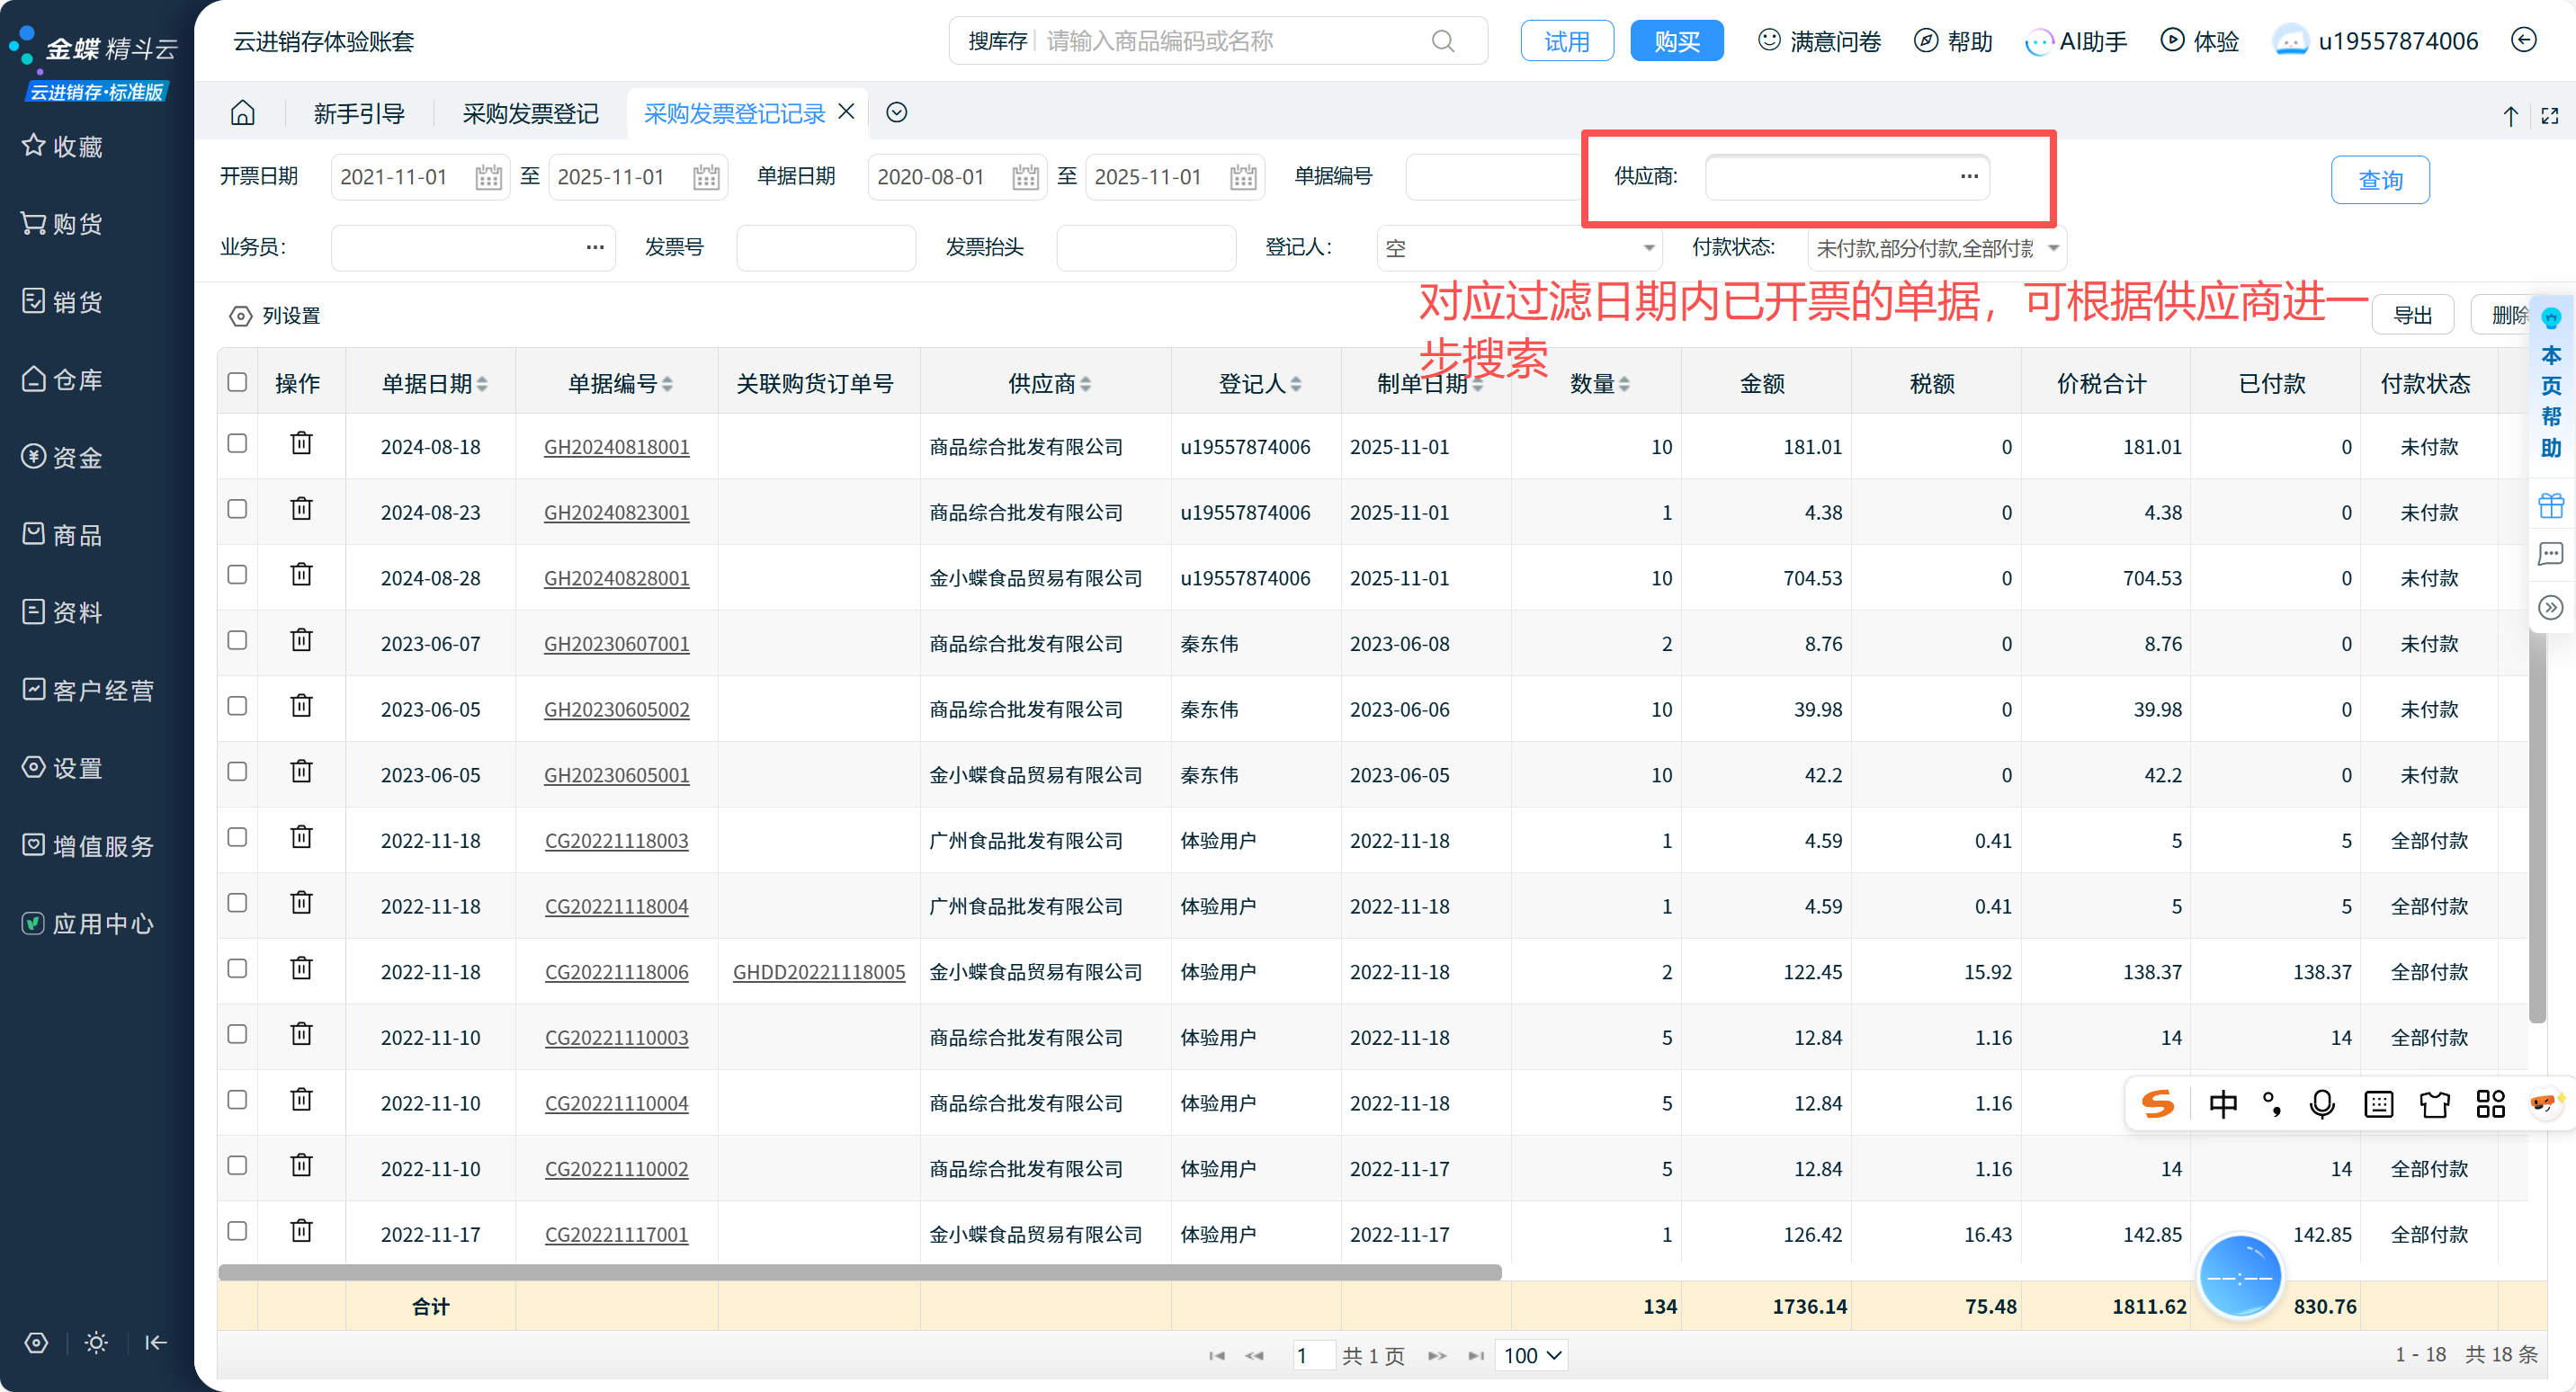2576x1392 pixels.
Task: Switch to 新手引导 tab
Action: pos(358,114)
